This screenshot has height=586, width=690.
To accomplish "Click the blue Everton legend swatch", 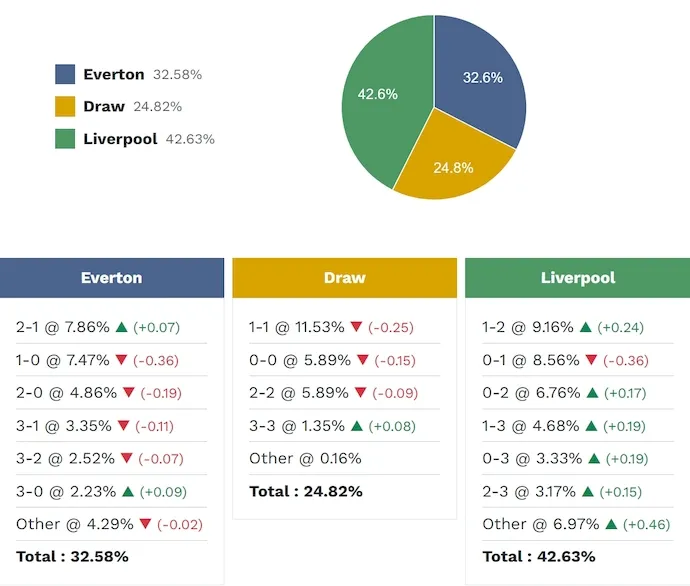I will [x=65, y=74].
